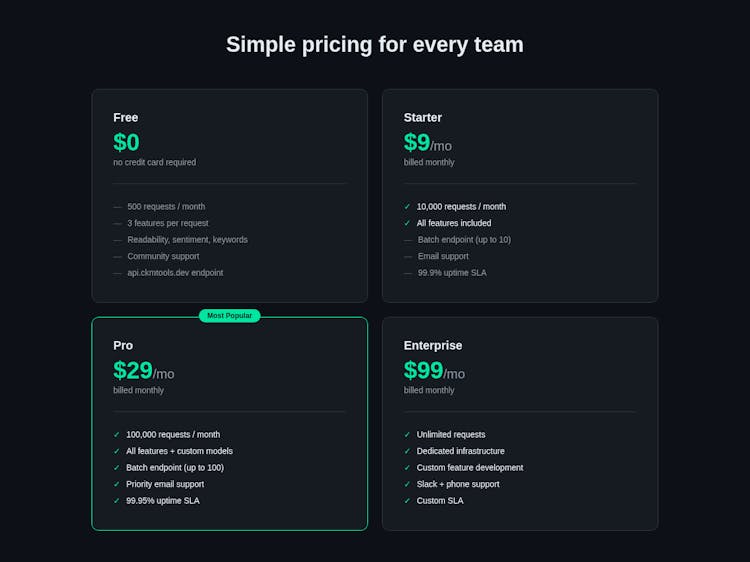Click the checkmark beside "Unlimited requests"

click(407, 435)
